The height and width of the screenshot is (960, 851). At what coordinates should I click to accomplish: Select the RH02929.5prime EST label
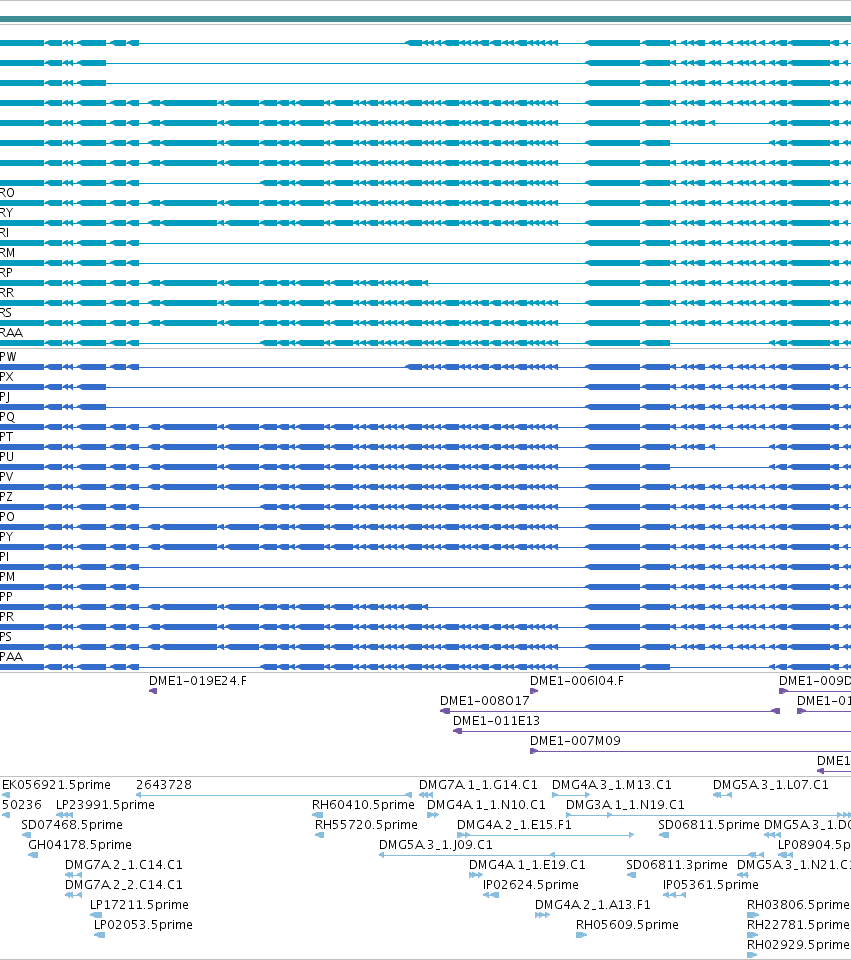coord(798,946)
